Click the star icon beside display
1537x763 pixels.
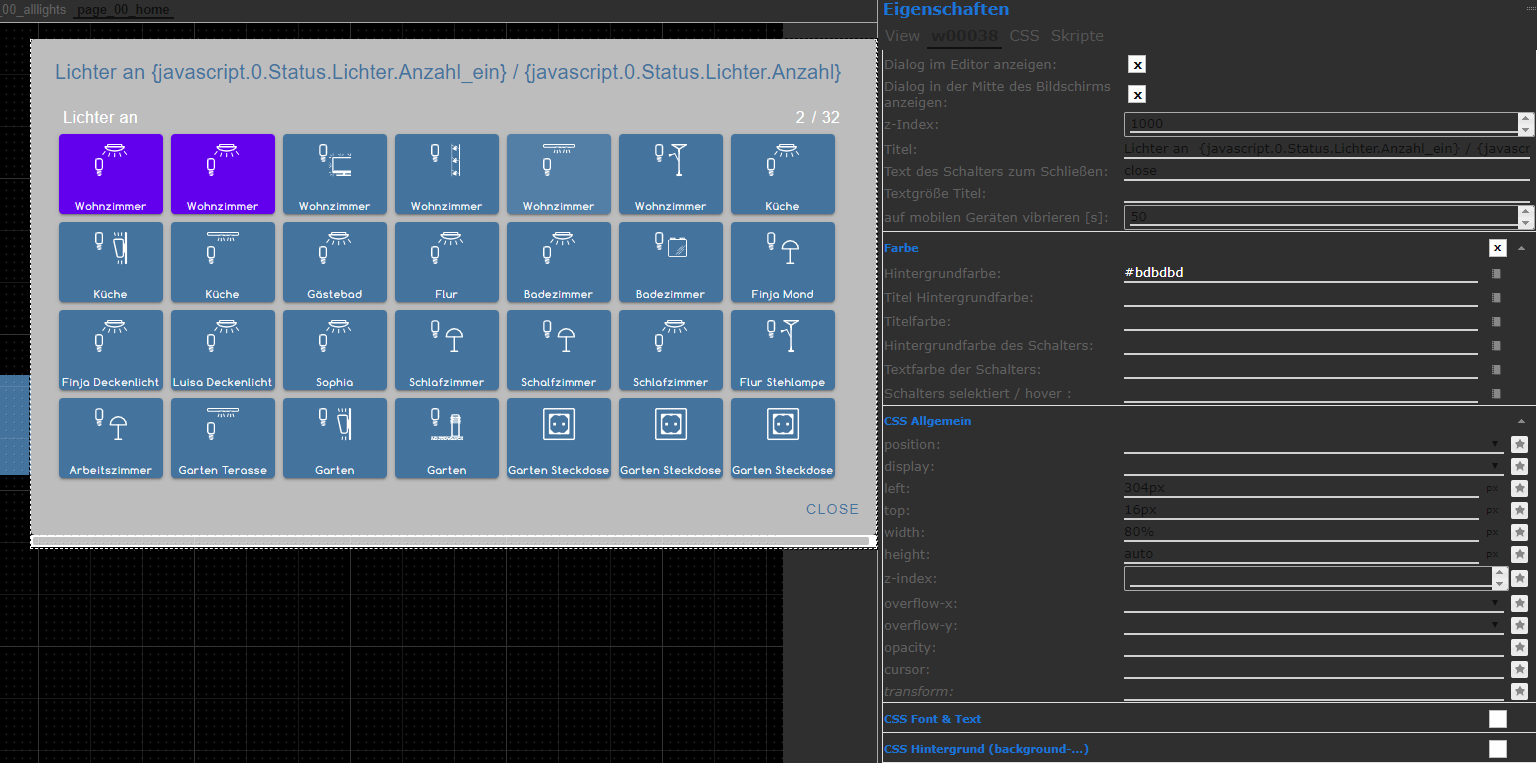[1520, 466]
